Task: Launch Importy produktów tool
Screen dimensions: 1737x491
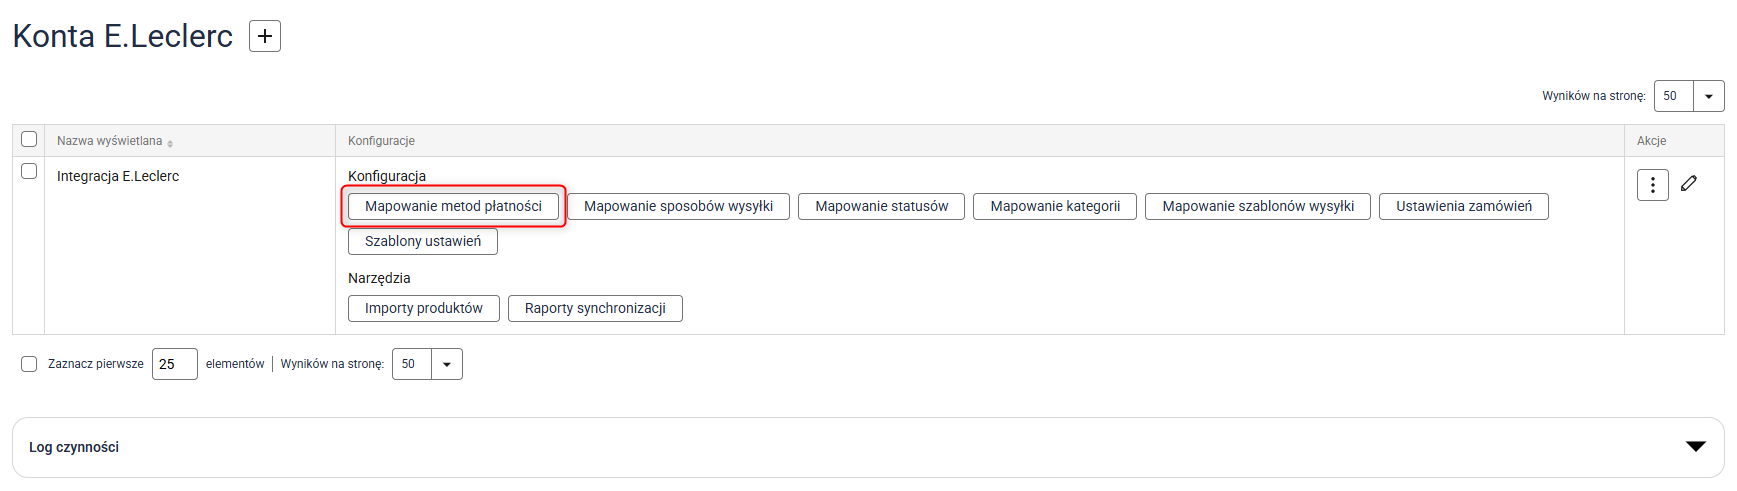Action: tap(423, 308)
